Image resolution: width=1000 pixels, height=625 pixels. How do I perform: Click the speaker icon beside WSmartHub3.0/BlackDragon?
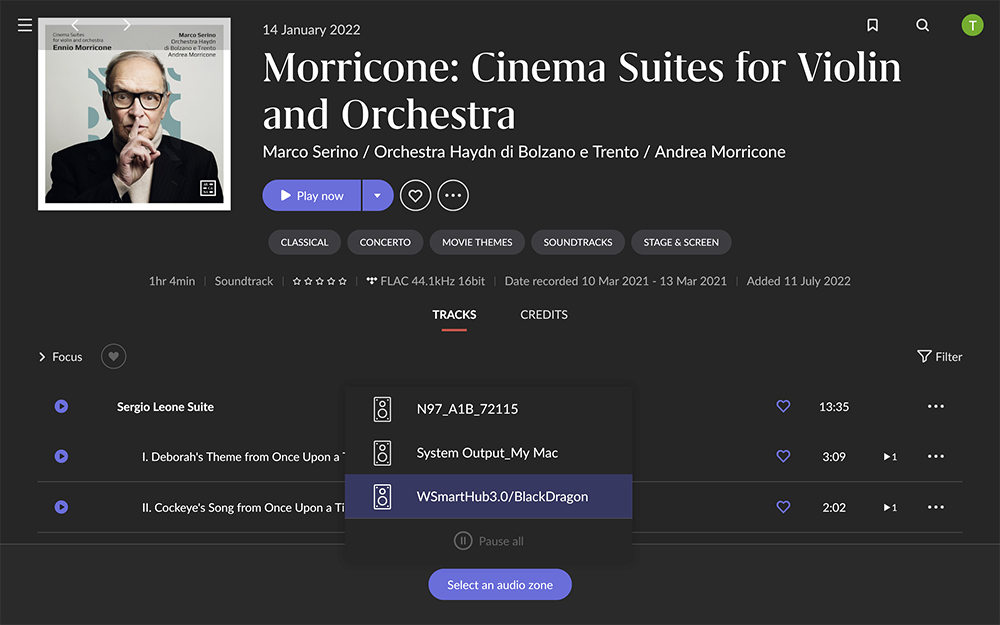pyautogui.click(x=382, y=496)
